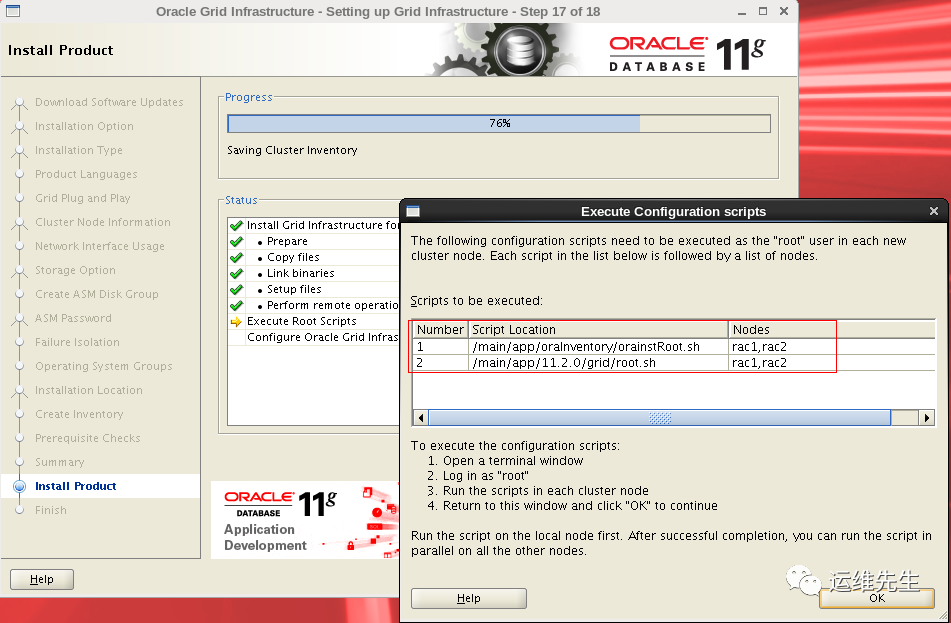Select Prerequisite Checks step

click(87, 438)
